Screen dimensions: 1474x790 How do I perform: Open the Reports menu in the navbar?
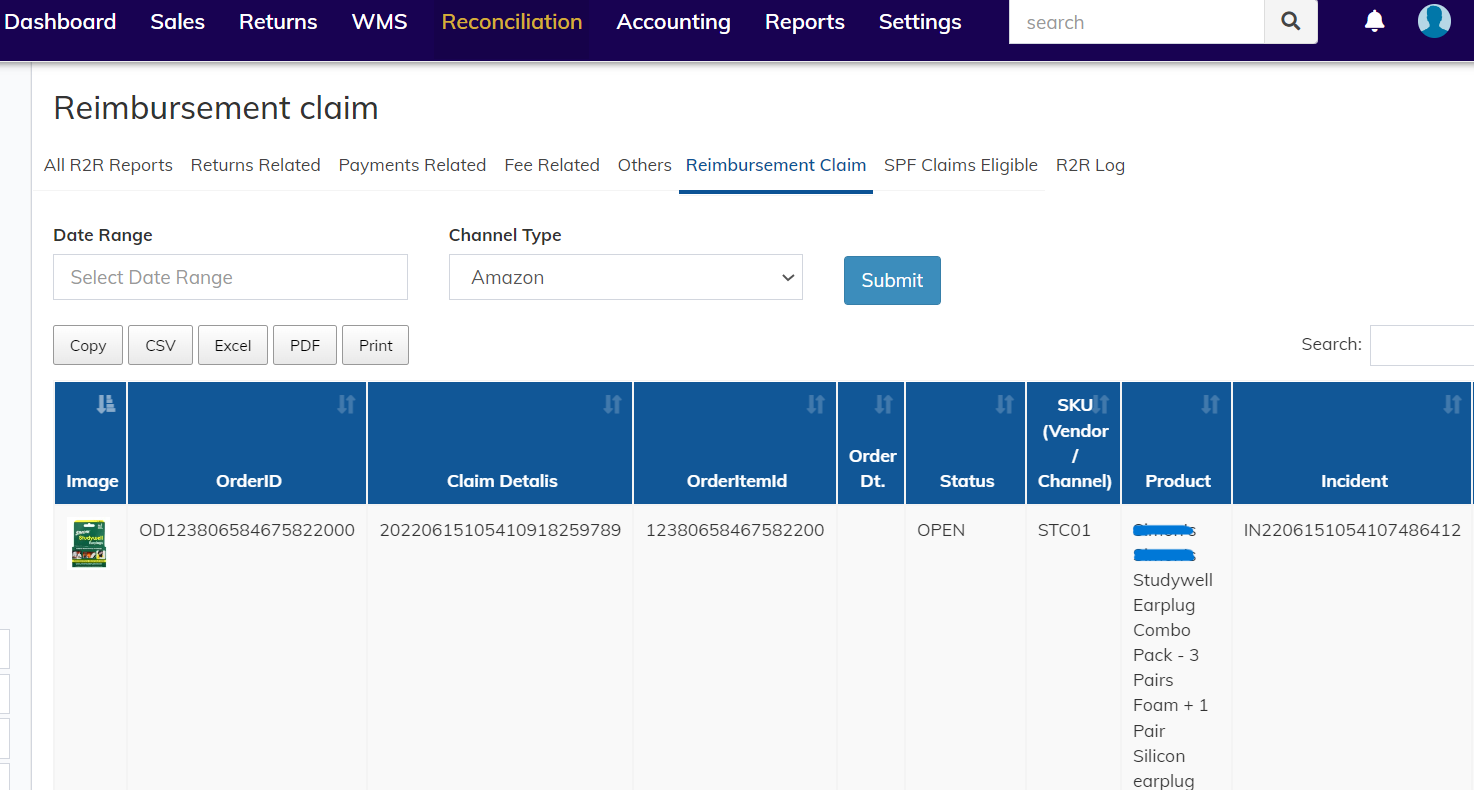tap(804, 21)
